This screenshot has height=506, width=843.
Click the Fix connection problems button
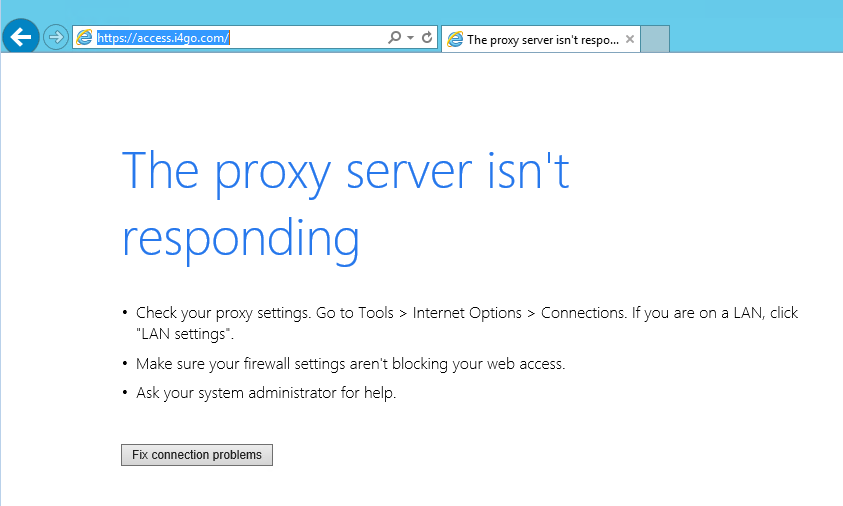tap(197, 455)
